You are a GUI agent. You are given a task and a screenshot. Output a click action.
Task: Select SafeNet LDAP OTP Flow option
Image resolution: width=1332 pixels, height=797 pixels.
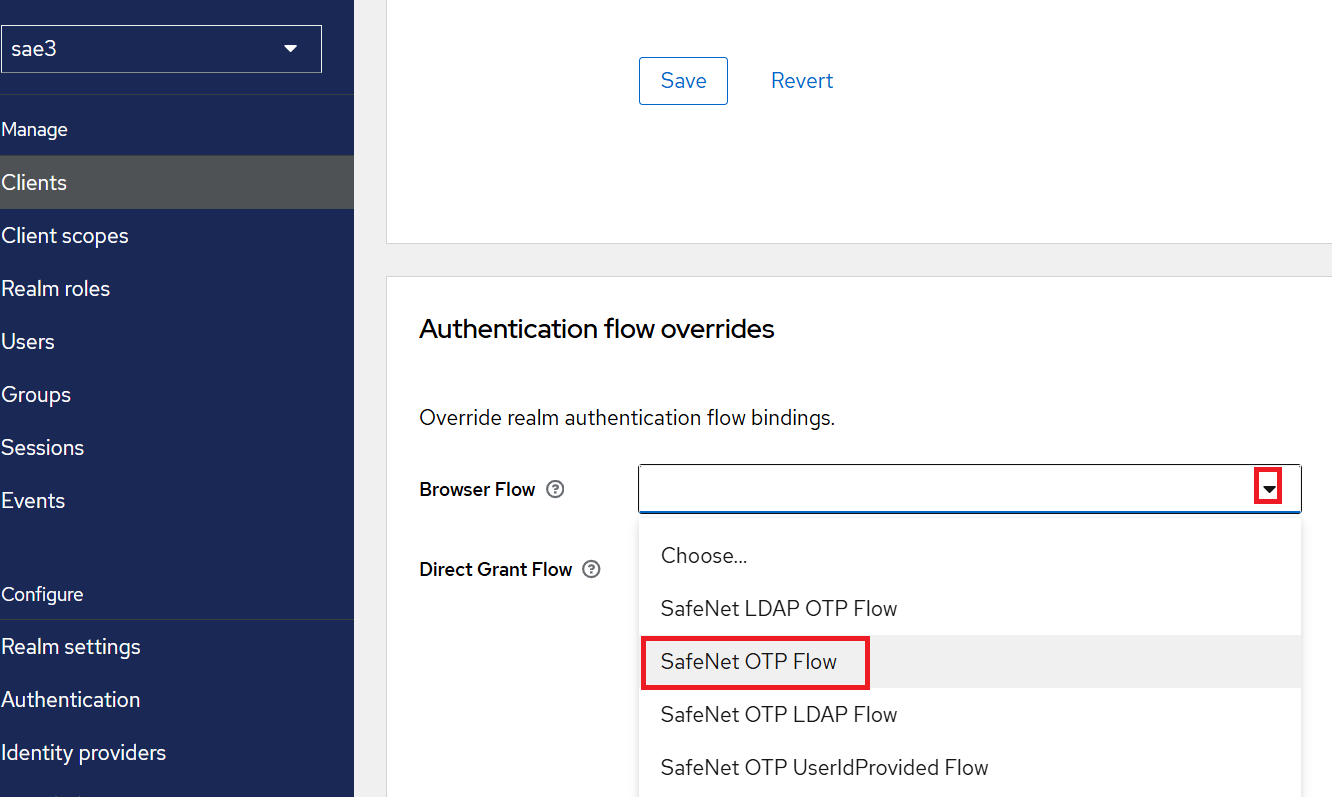(778, 609)
